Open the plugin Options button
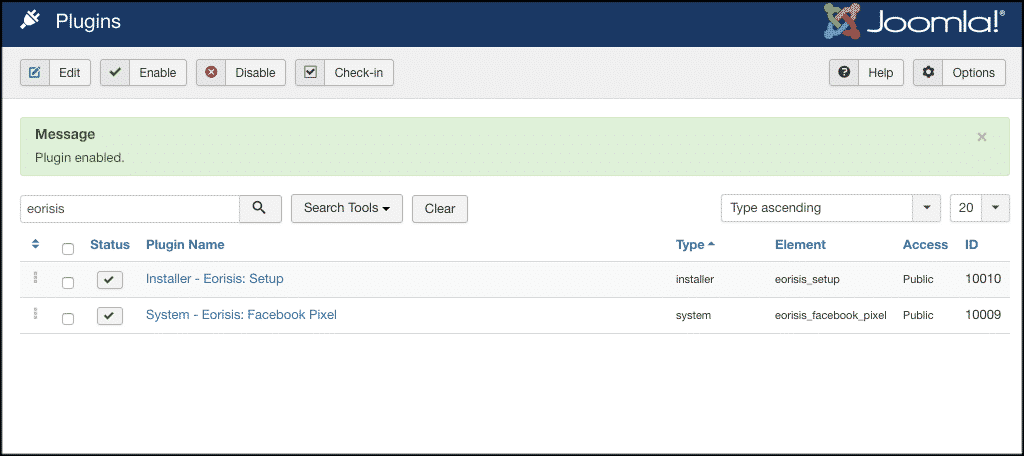This screenshot has width=1024, height=456. [959, 73]
